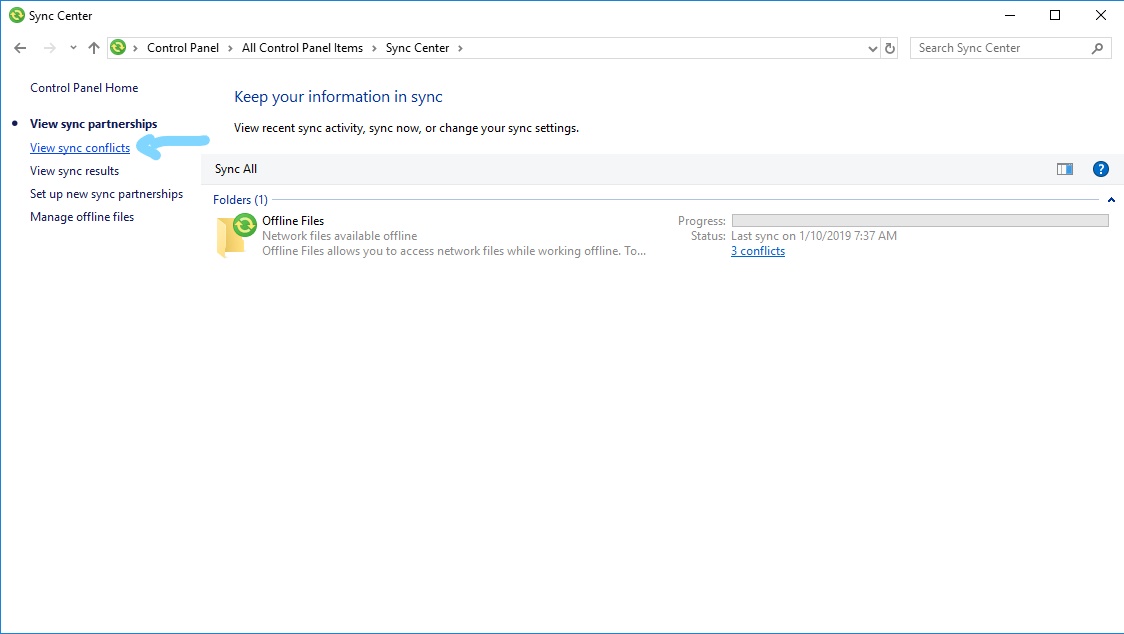Click the sync Progress bar
Screen dimensions: 1124x634
[x=919, y=220]
